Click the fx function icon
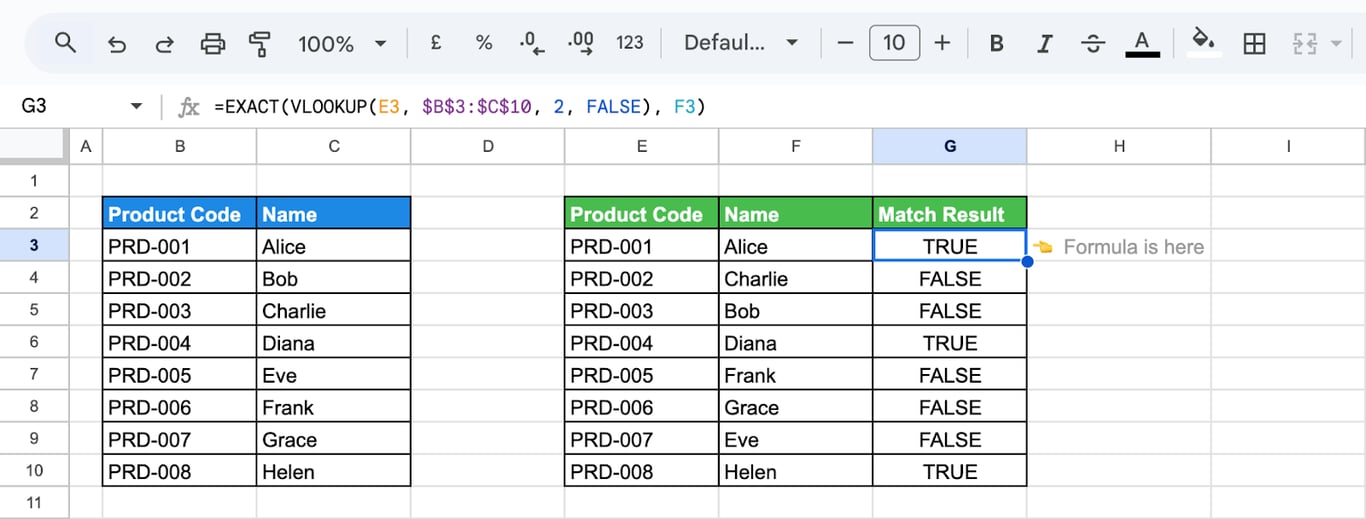Viewport: 1366px width, 519px height. pos(188,107)
